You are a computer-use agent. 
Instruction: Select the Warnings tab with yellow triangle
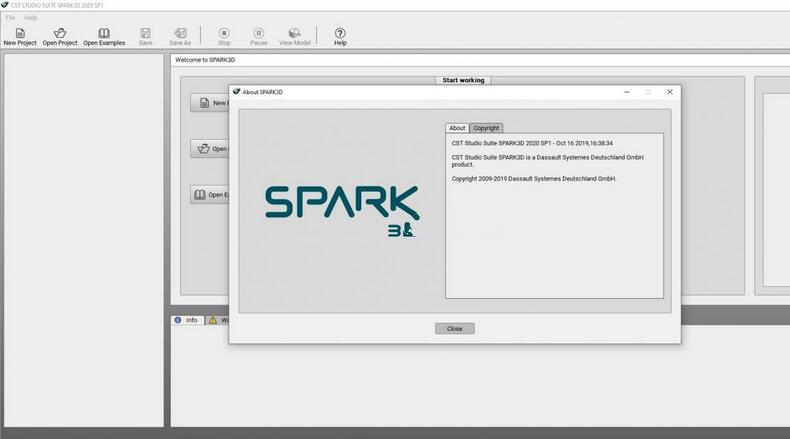click(x=218, y=320)
